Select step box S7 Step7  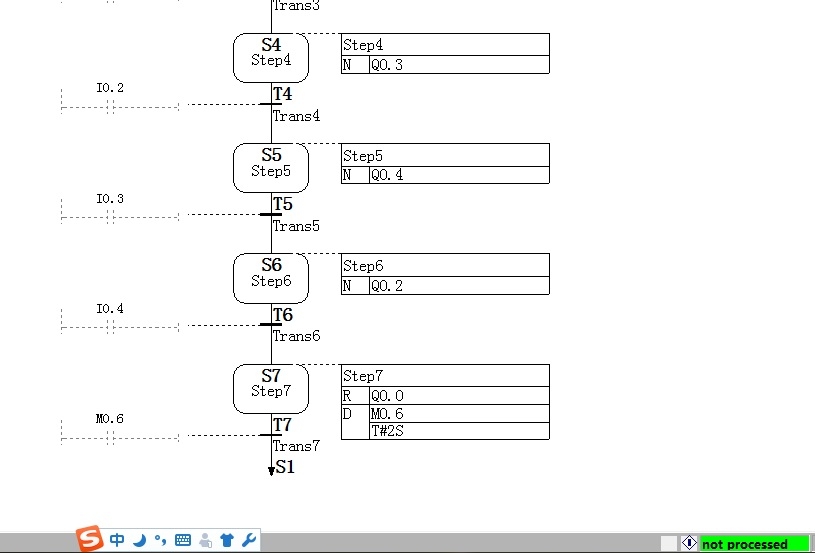coord(271,389)
